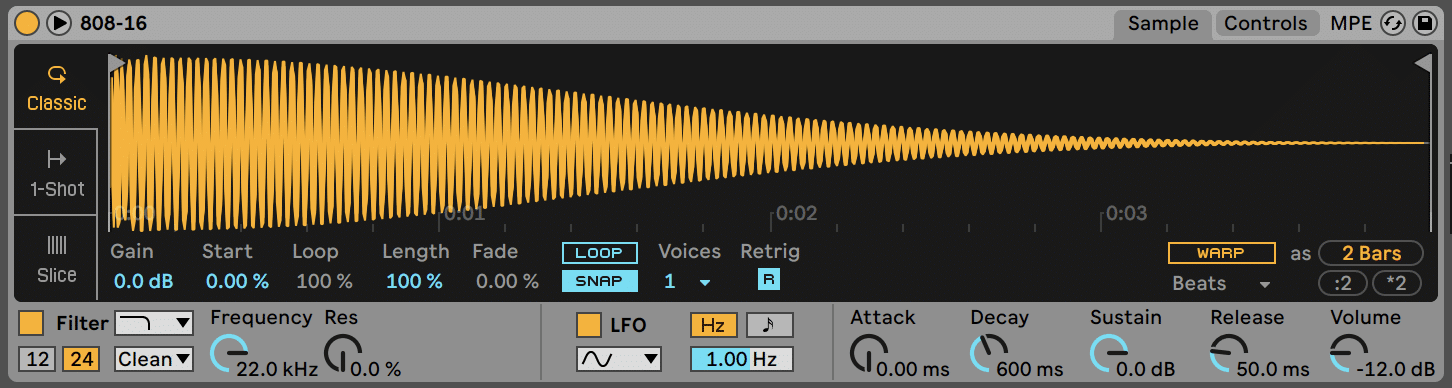1452x388 pixels.
Task: Toggle the Retrig R button
Action: (x=768, y=280)
